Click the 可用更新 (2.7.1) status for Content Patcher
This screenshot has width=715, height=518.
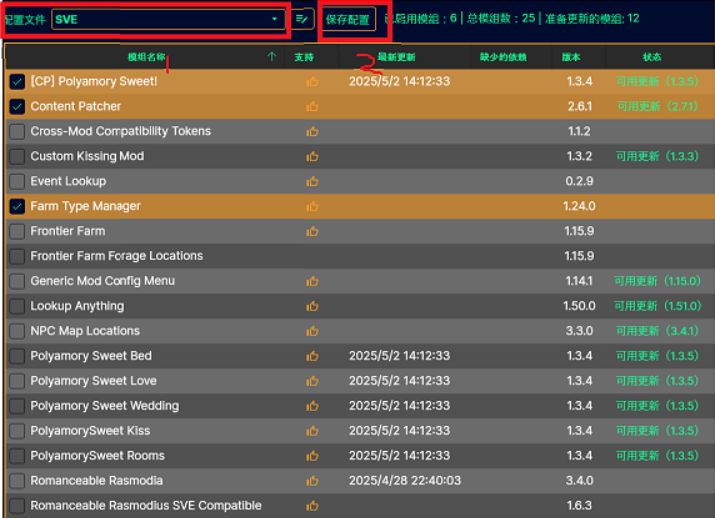click(x=656, y=106)
